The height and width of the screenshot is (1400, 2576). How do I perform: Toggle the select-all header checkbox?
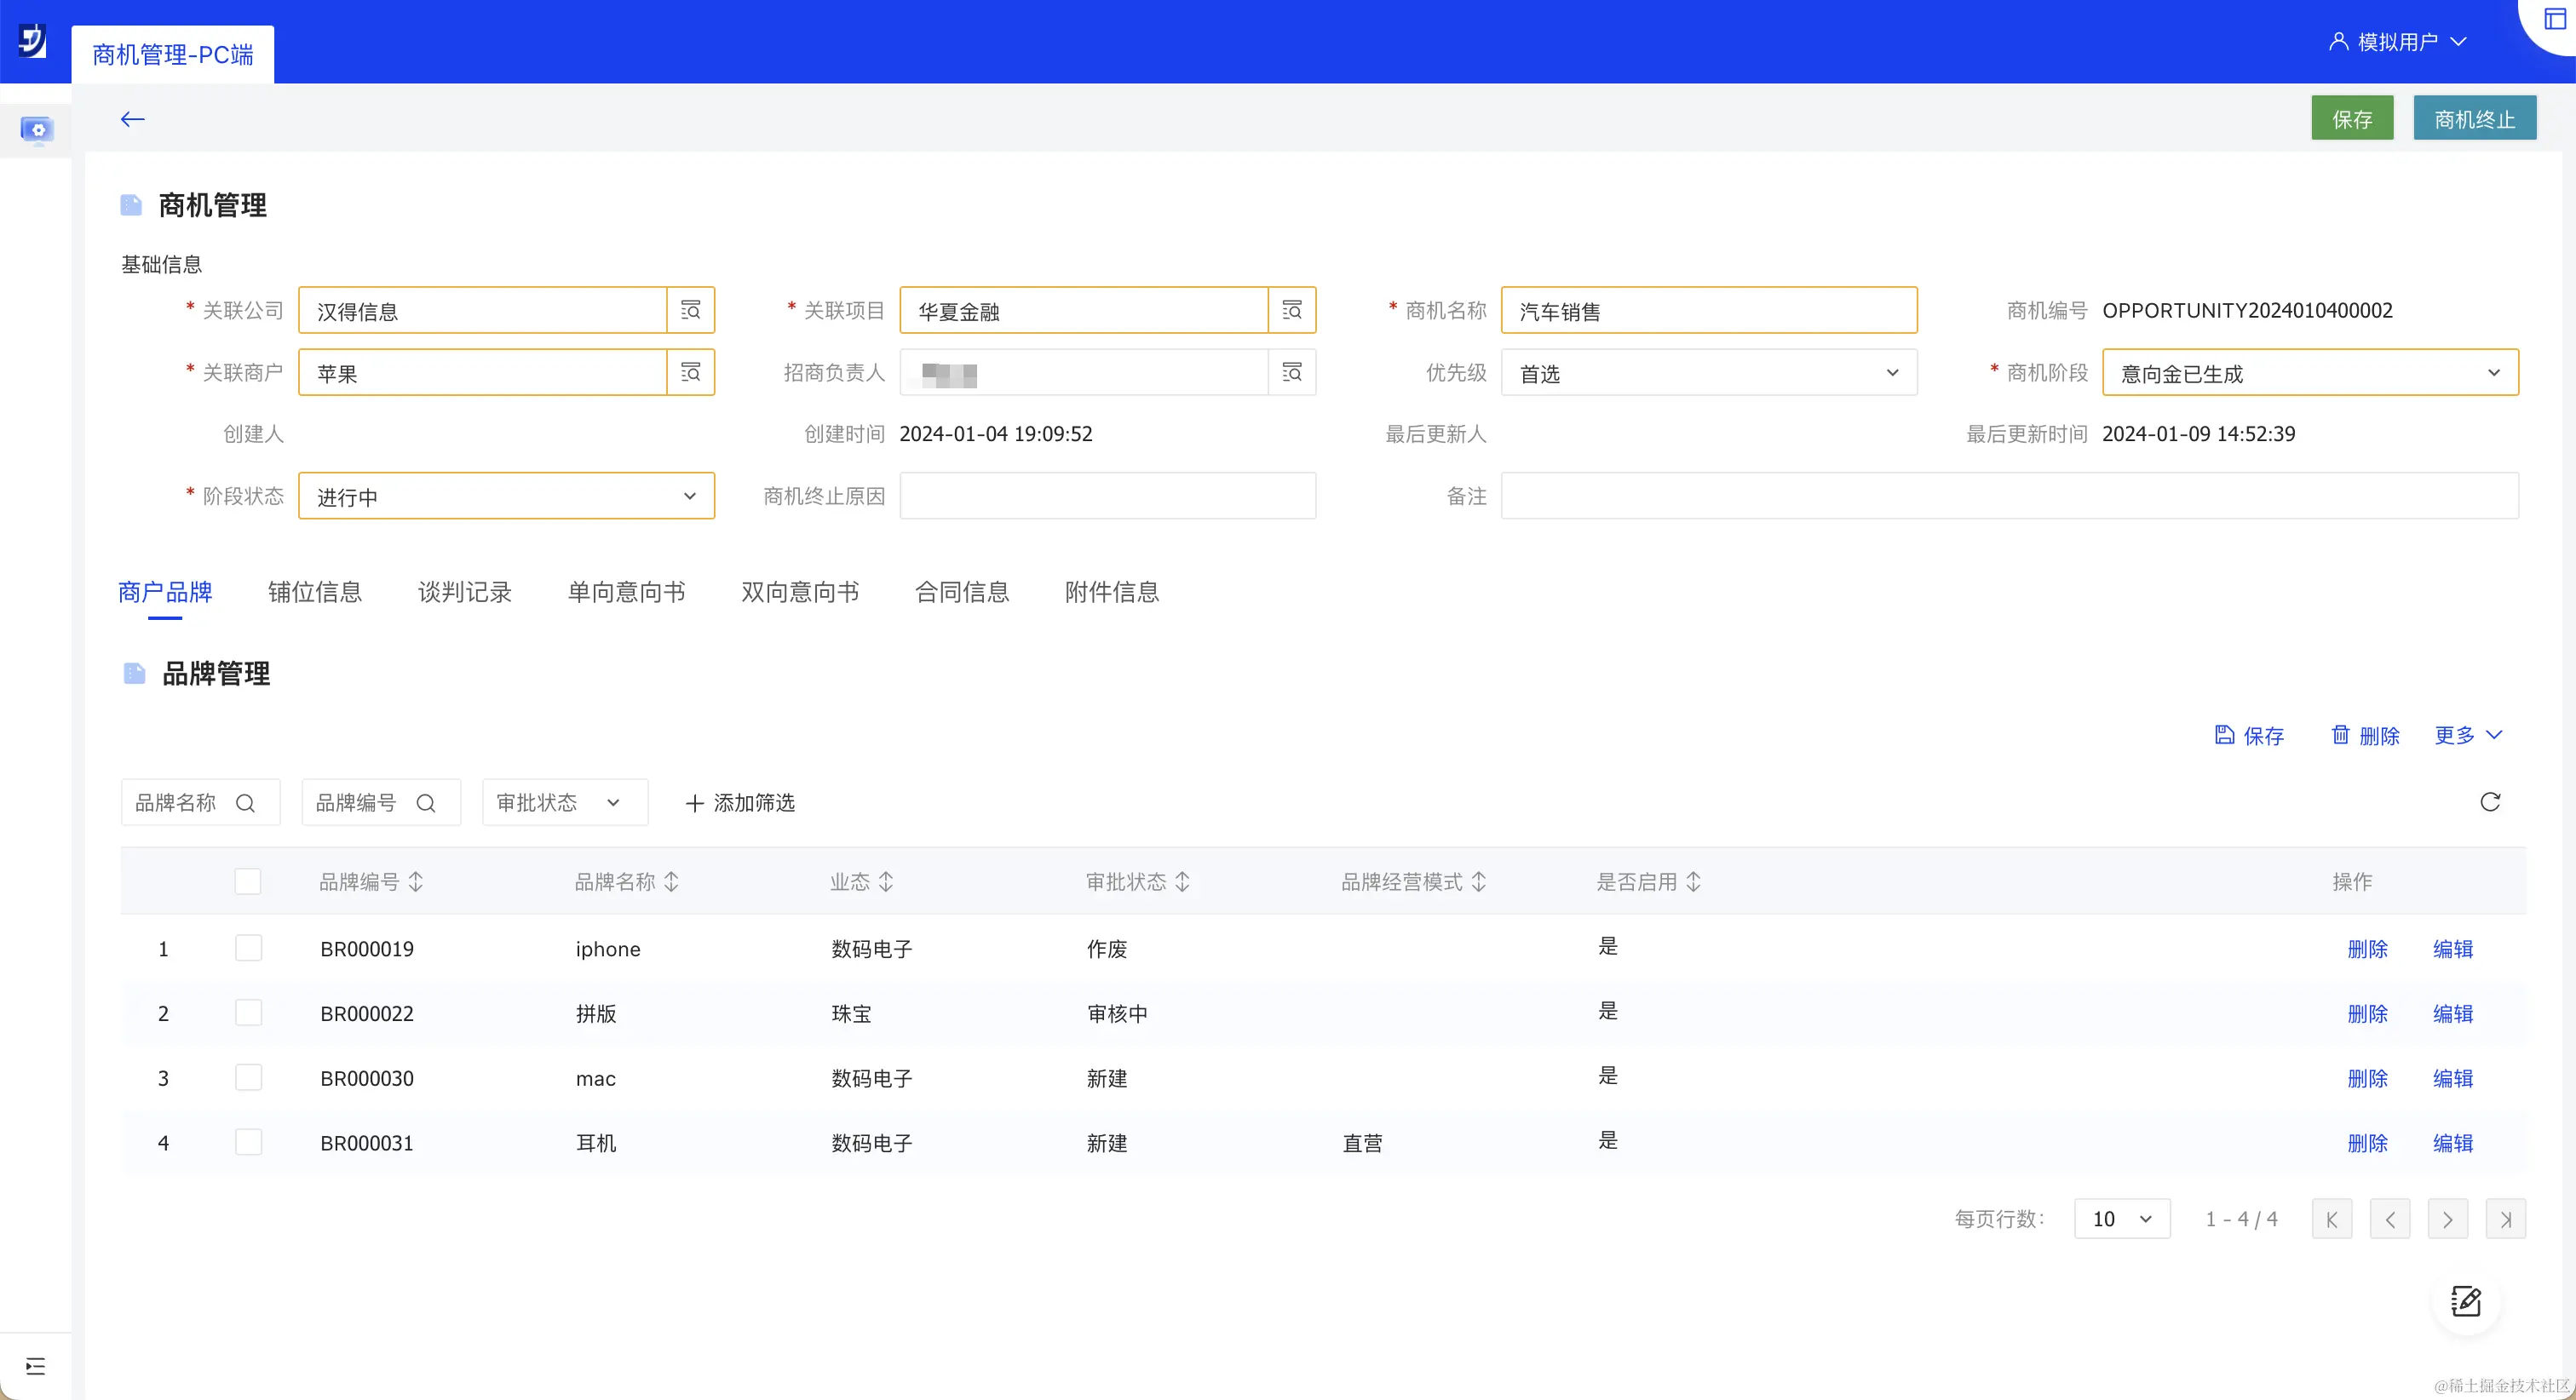tap(248, 881)
